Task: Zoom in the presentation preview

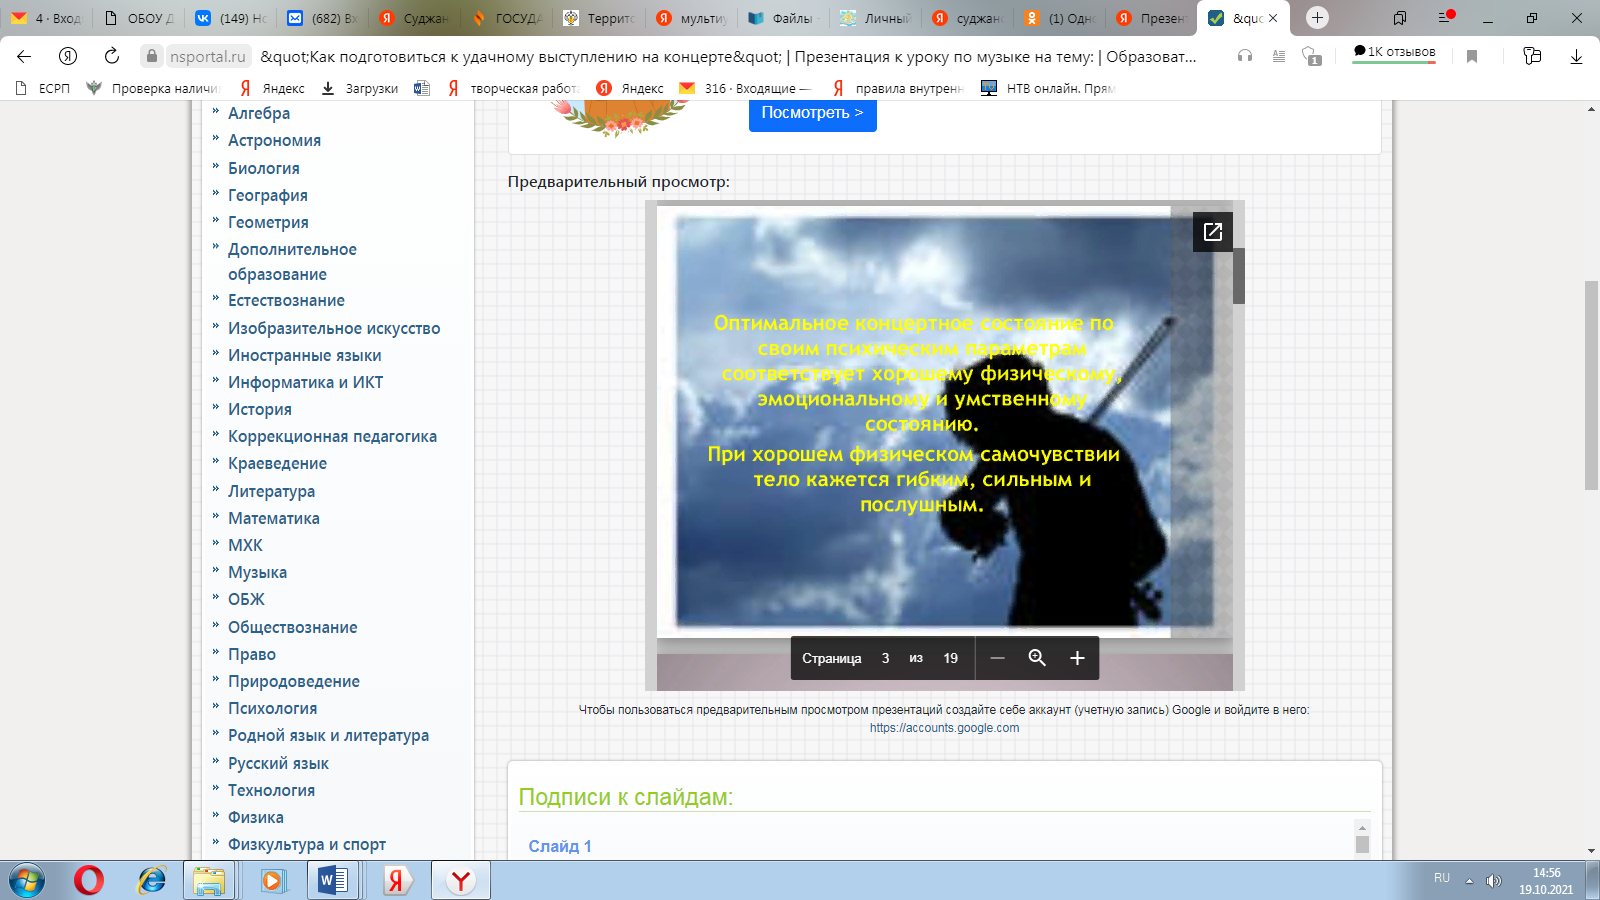Action: pos(1077,658)
